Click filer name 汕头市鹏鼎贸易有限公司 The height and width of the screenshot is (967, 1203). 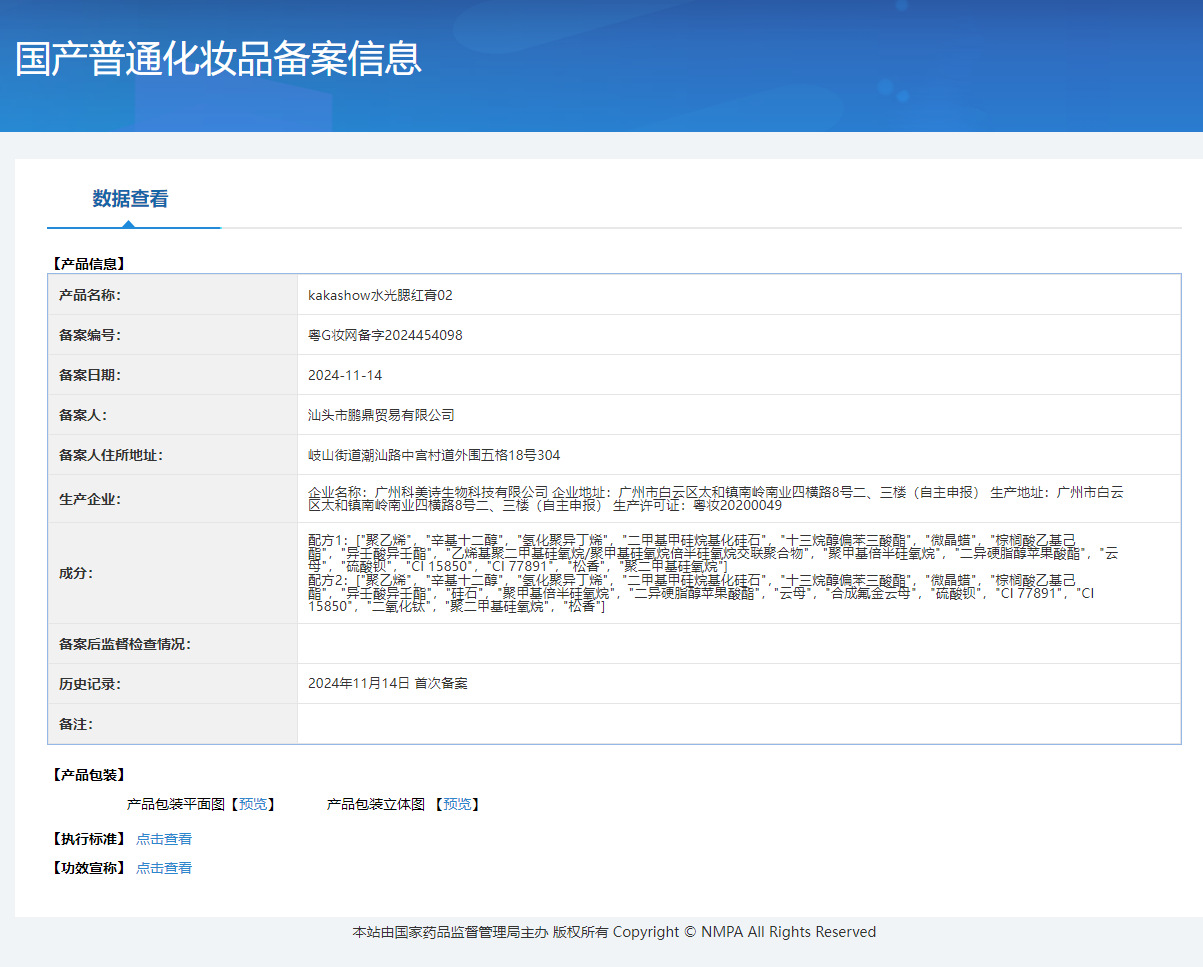pyautogui.click(x=381, y=415)
